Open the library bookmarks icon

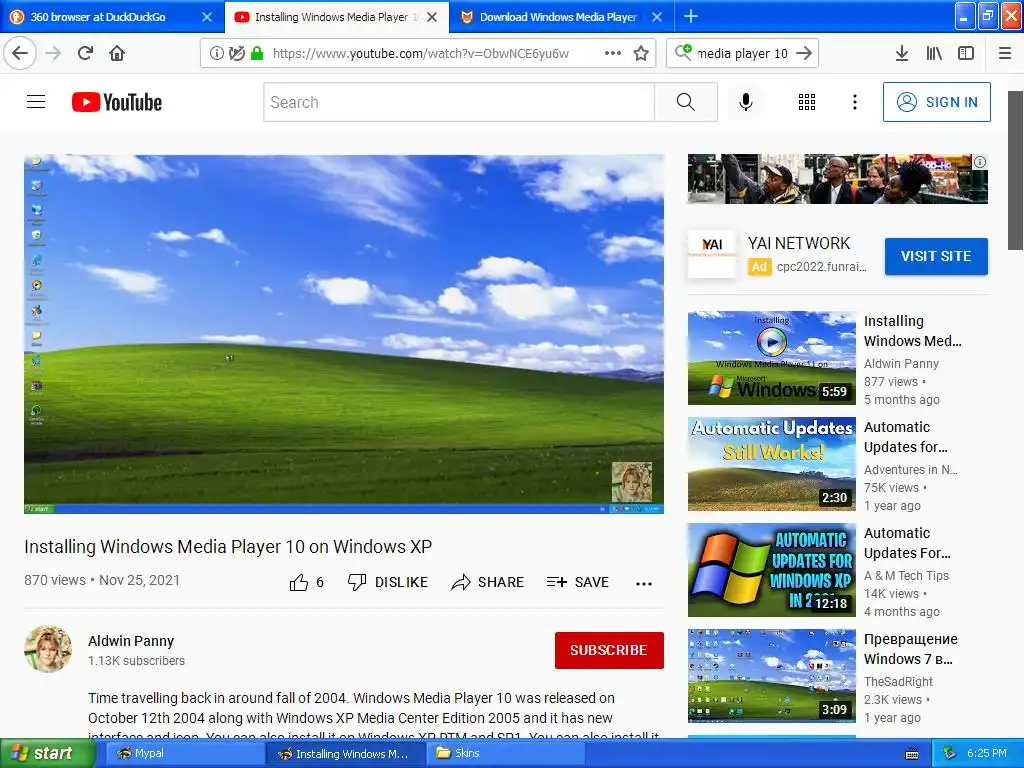(x=934, y=54)
